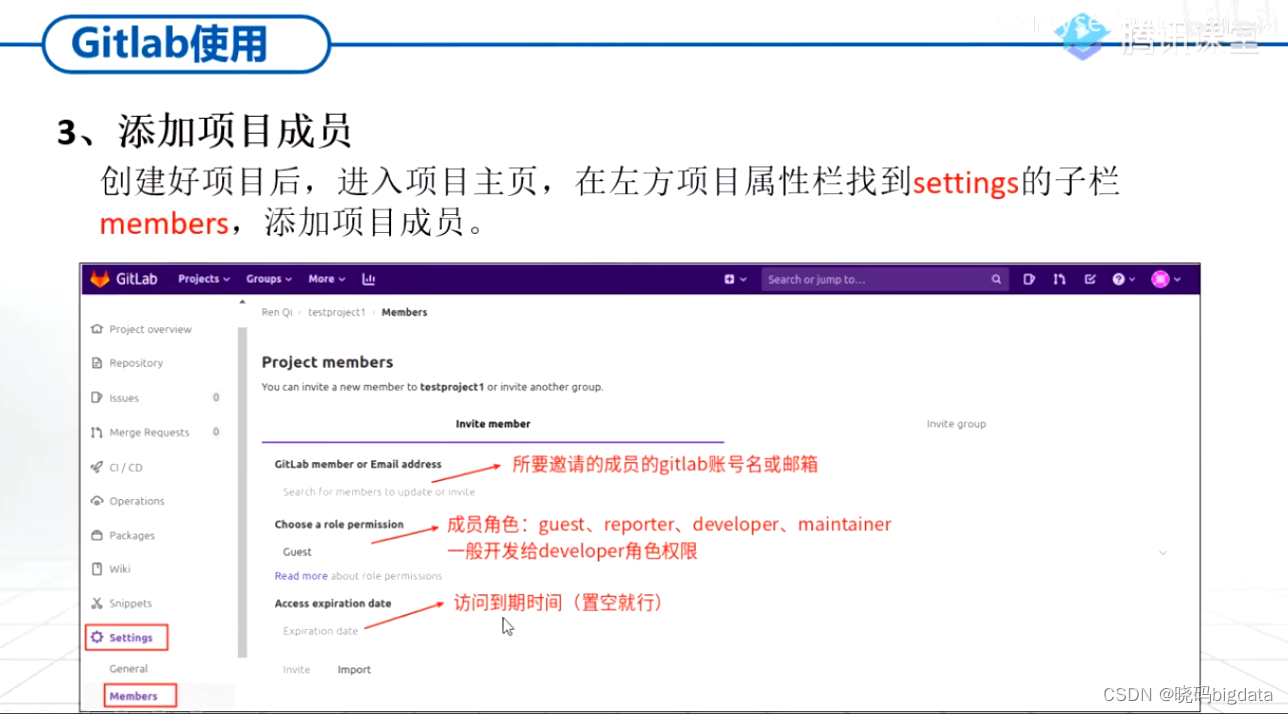Image resolution: width=1288 pixels, height=714 pixels.
Task: Click the Expiration date input field
Action: click(x=320, y=631)
